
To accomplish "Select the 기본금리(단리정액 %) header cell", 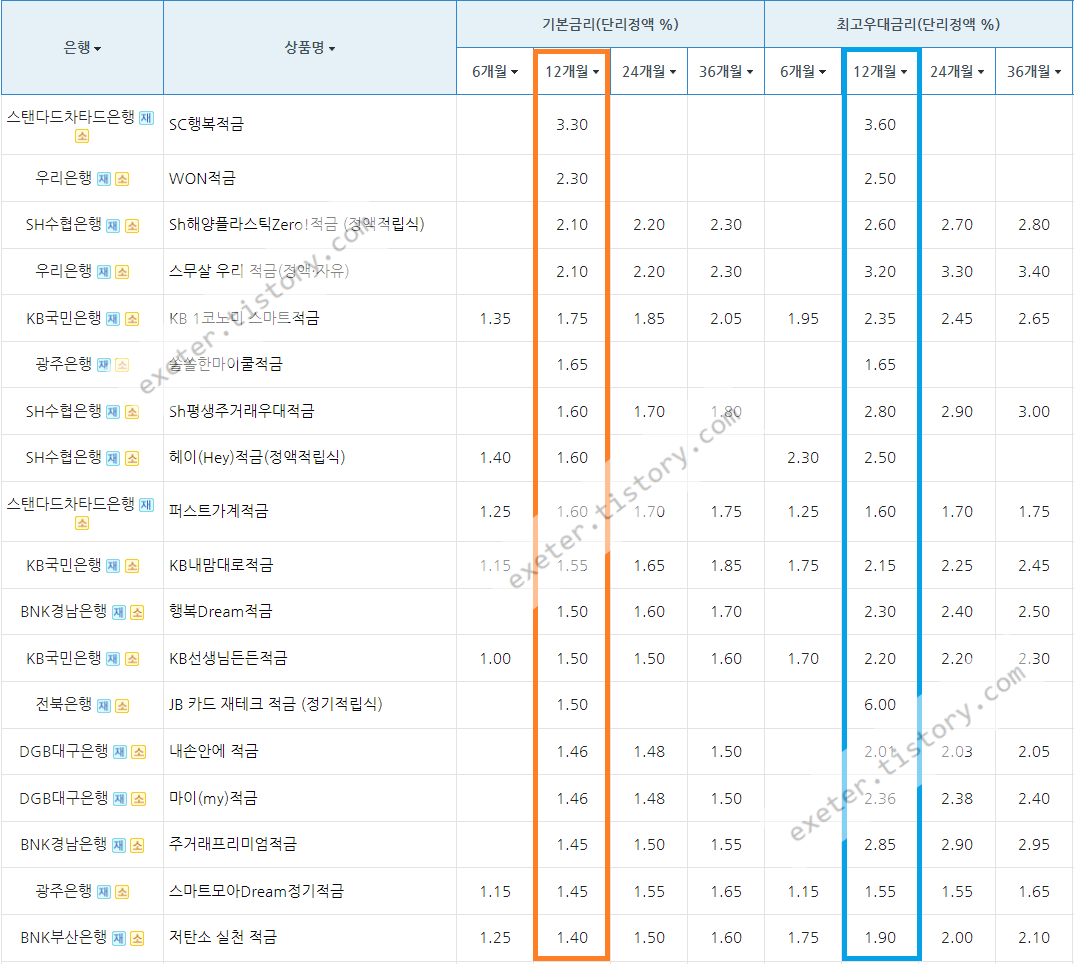I will (610, 25).
